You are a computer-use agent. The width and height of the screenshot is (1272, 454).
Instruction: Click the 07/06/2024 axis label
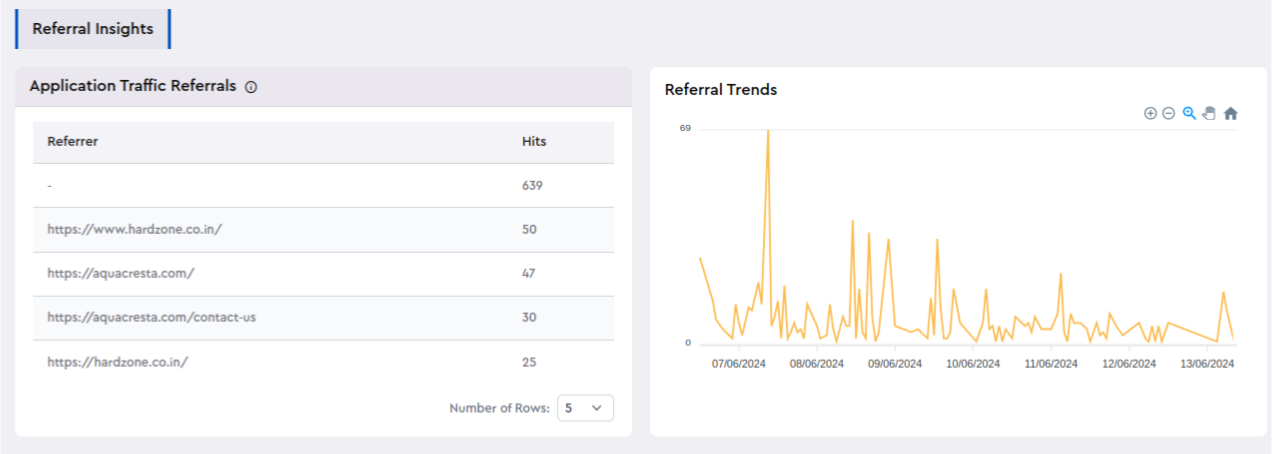[739, 364]
